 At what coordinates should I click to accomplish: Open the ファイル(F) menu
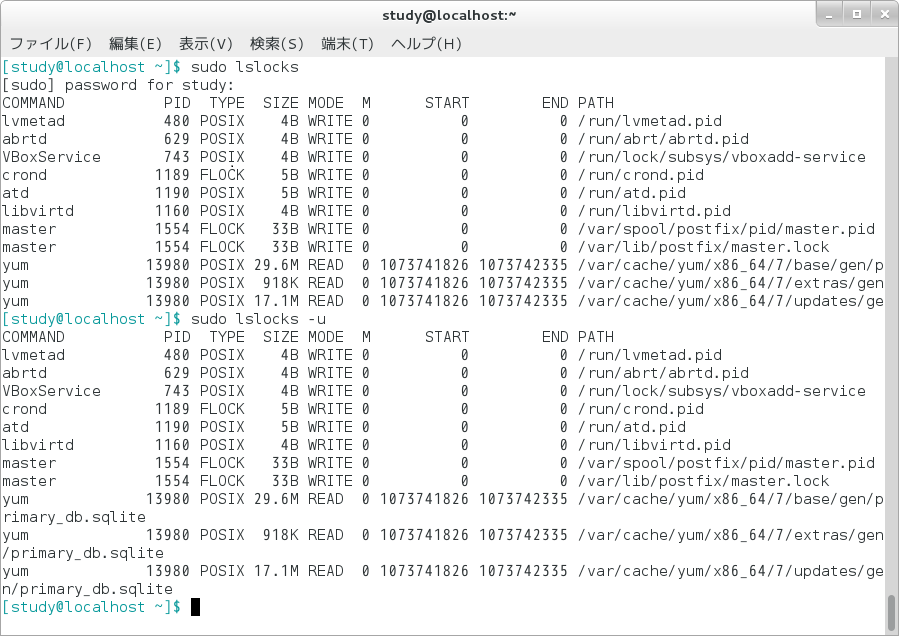[51, 43]
